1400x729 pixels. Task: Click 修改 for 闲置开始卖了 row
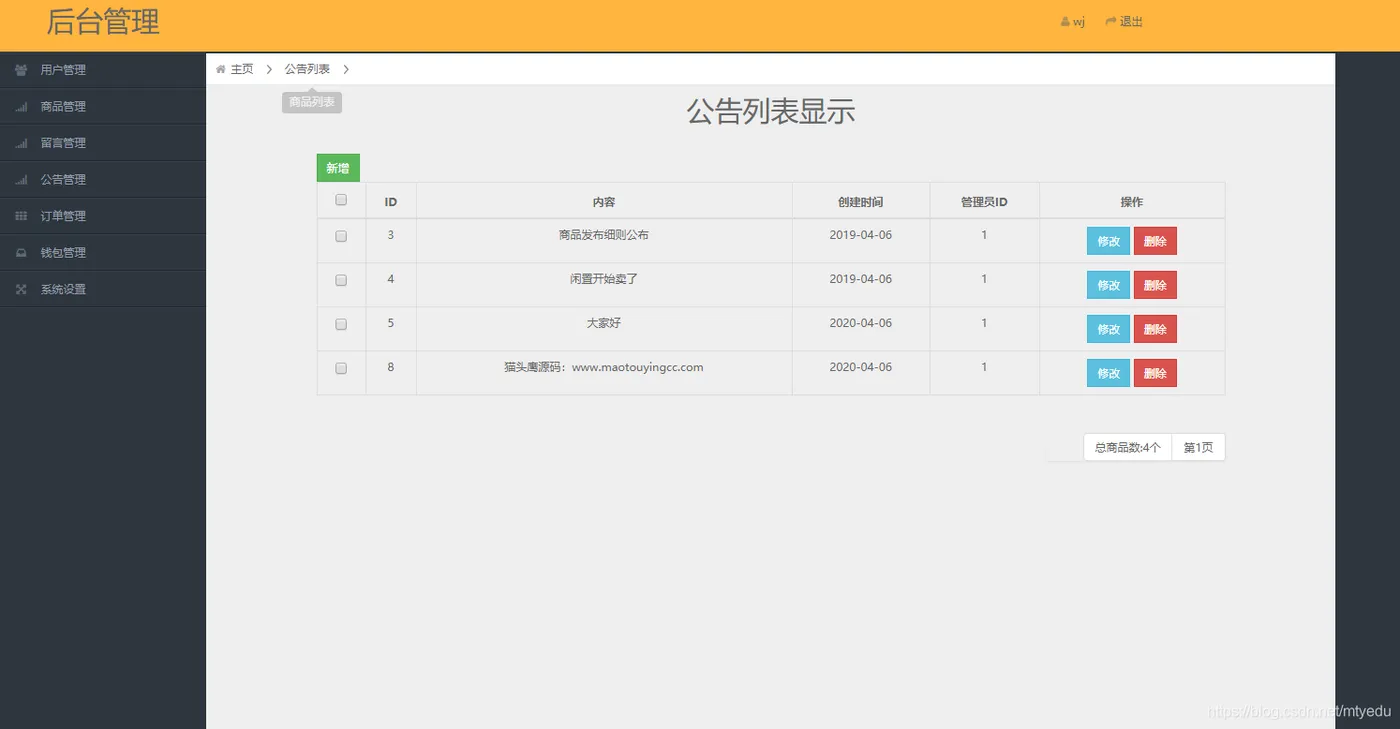click(x=1108, y=285)
